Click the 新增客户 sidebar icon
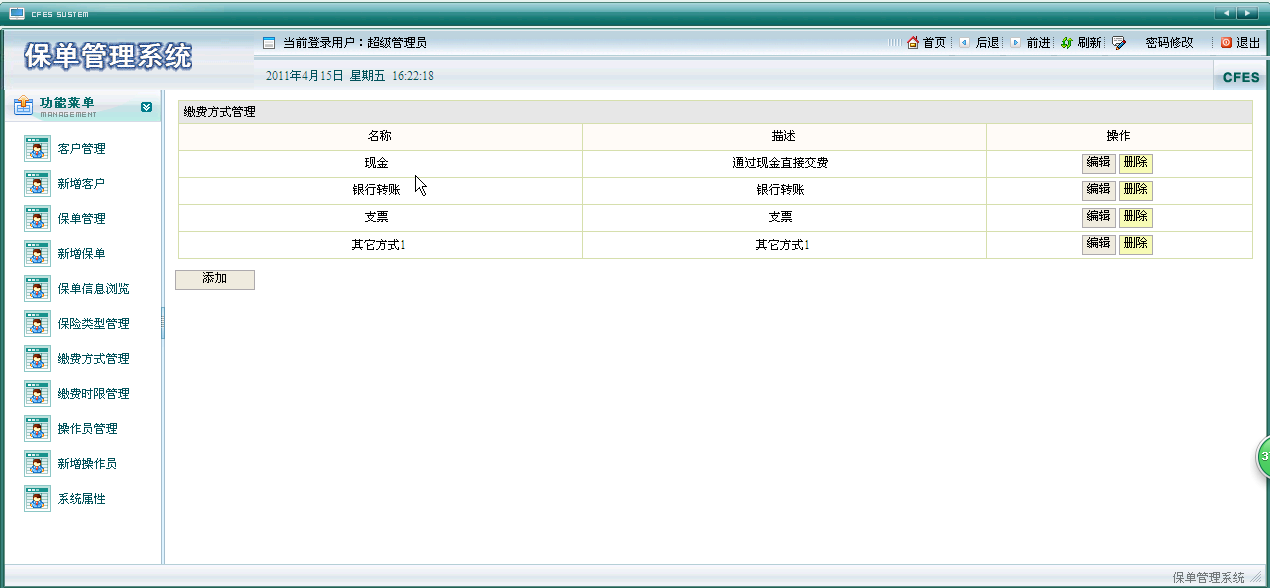The width and height of the screenshot is (1270, 588). [37, 184]
